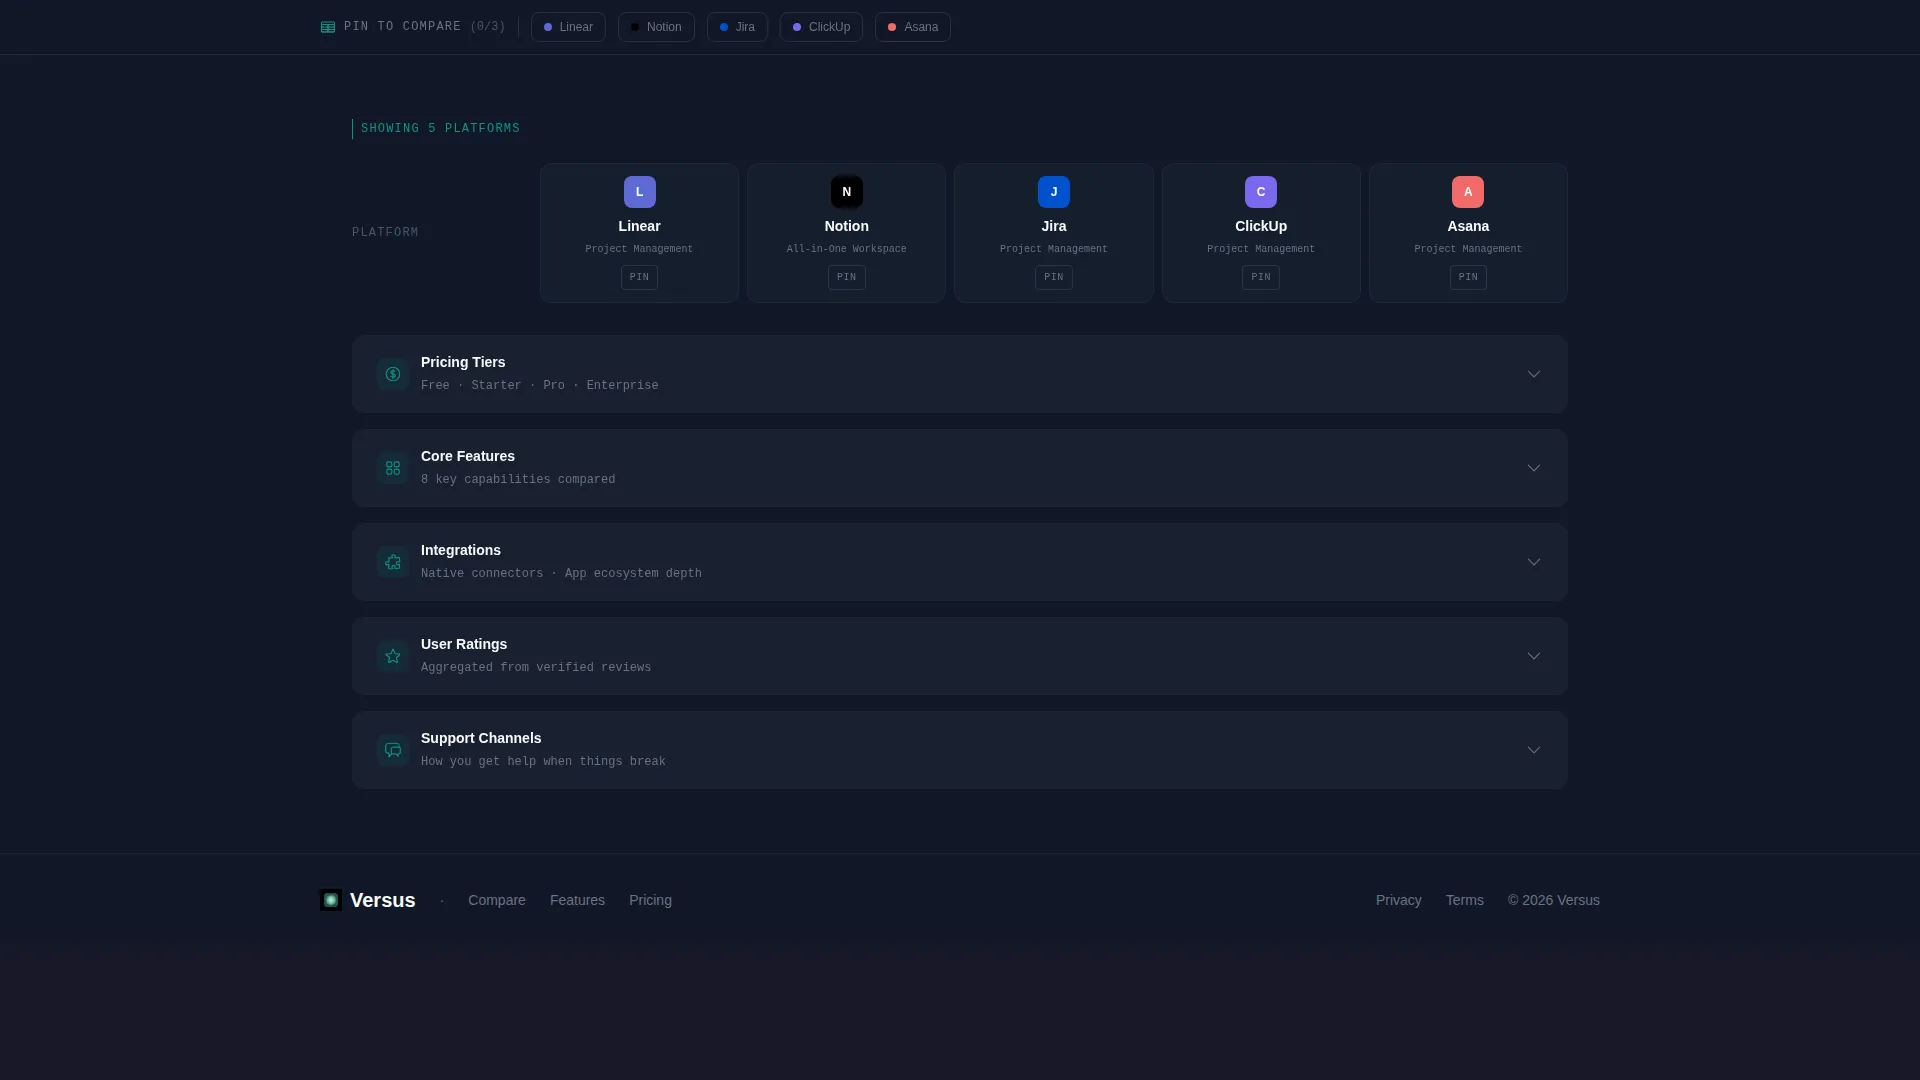Screen dimensions: 1920x1080
Task: Click 'How you get help when things break'
Action: tap(543, 762)
